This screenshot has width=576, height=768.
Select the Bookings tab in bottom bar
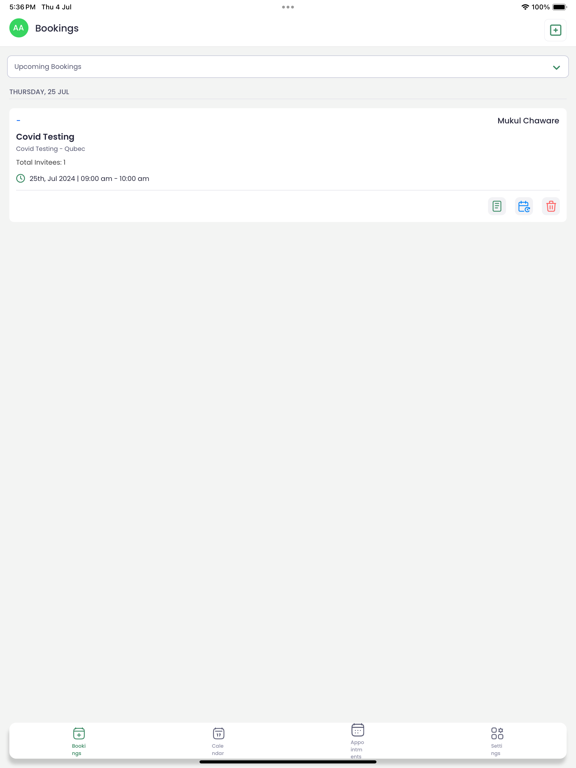coord(78,741)
